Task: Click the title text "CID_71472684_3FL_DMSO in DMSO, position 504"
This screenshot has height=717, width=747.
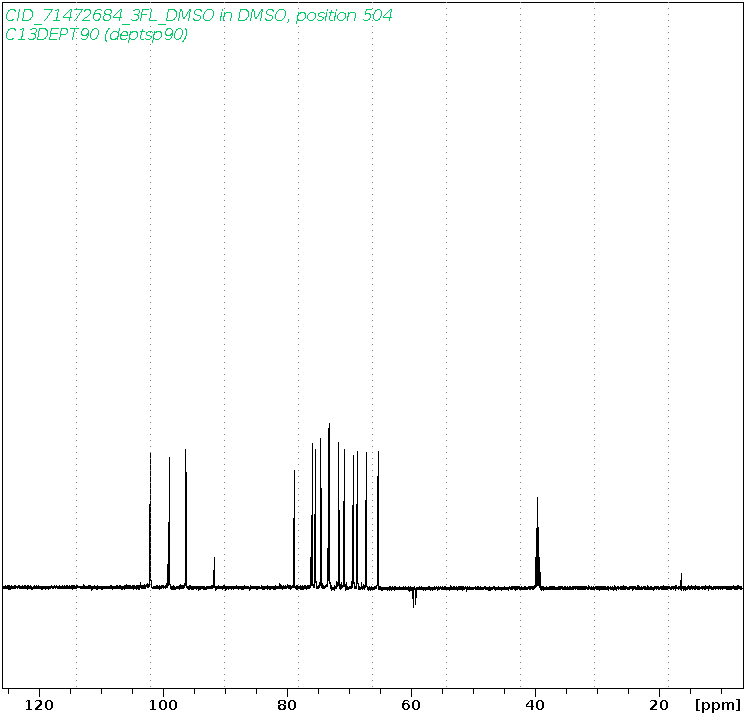Action: click(199, 15)
